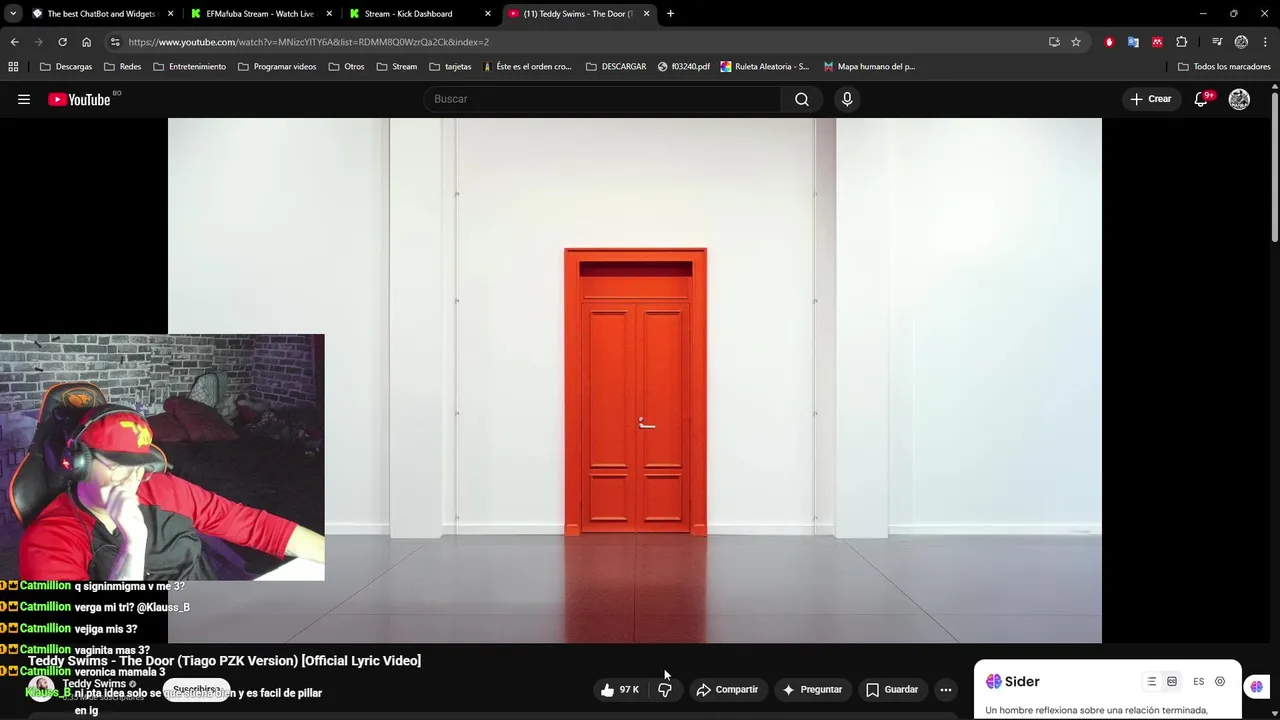This screenshot has width=1280, height=720.
Task: Open the apps grid in bookmarks bar
Action: click(13, 67)
